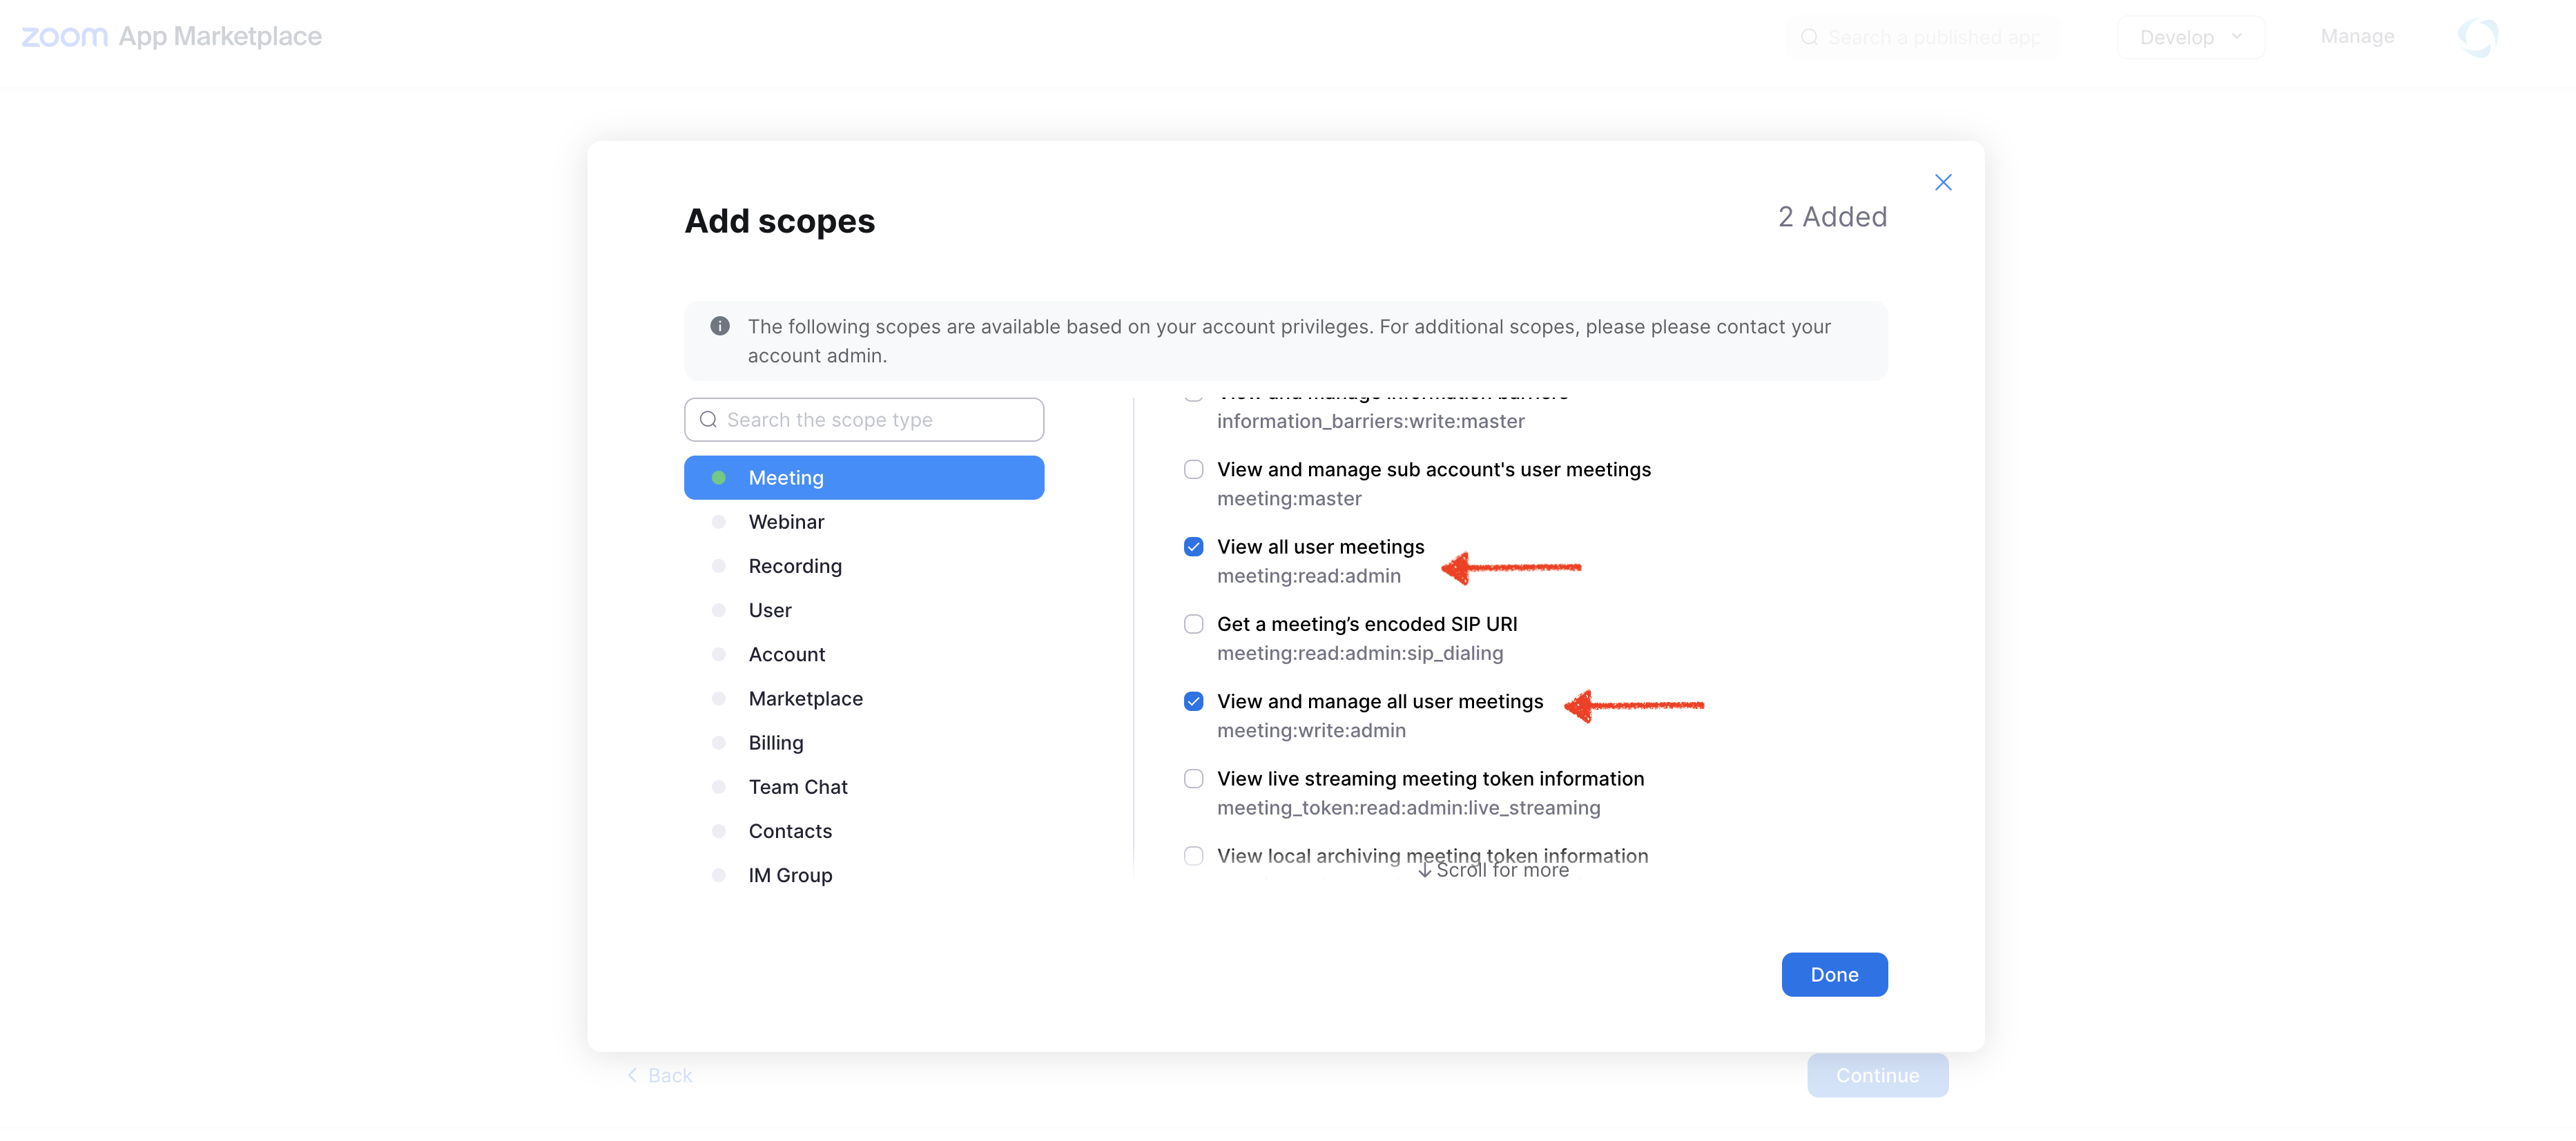Viewport: 2576px width, 1141px height.
Task: Select the Team Chat scope category
Action: (797, 787)
